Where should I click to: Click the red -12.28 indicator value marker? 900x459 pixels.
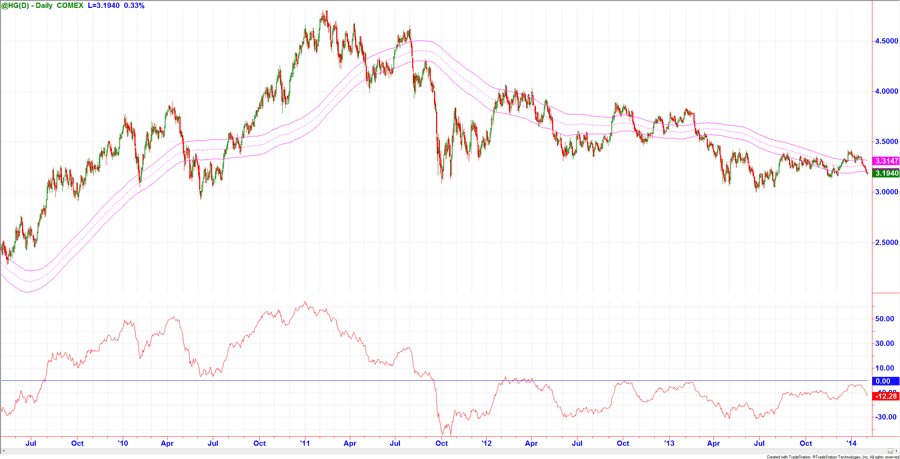click(x=884, y=393)
